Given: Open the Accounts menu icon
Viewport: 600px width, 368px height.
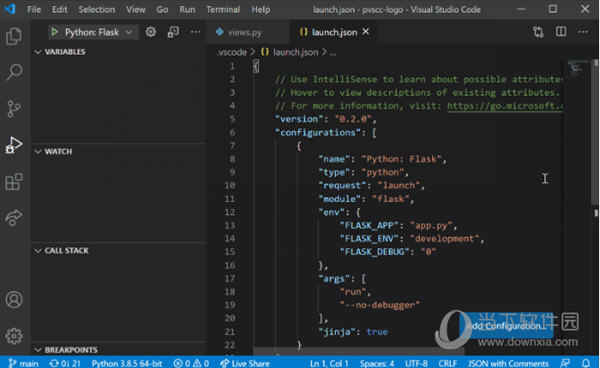Looking at the screenshot, I should click(14, 300).
